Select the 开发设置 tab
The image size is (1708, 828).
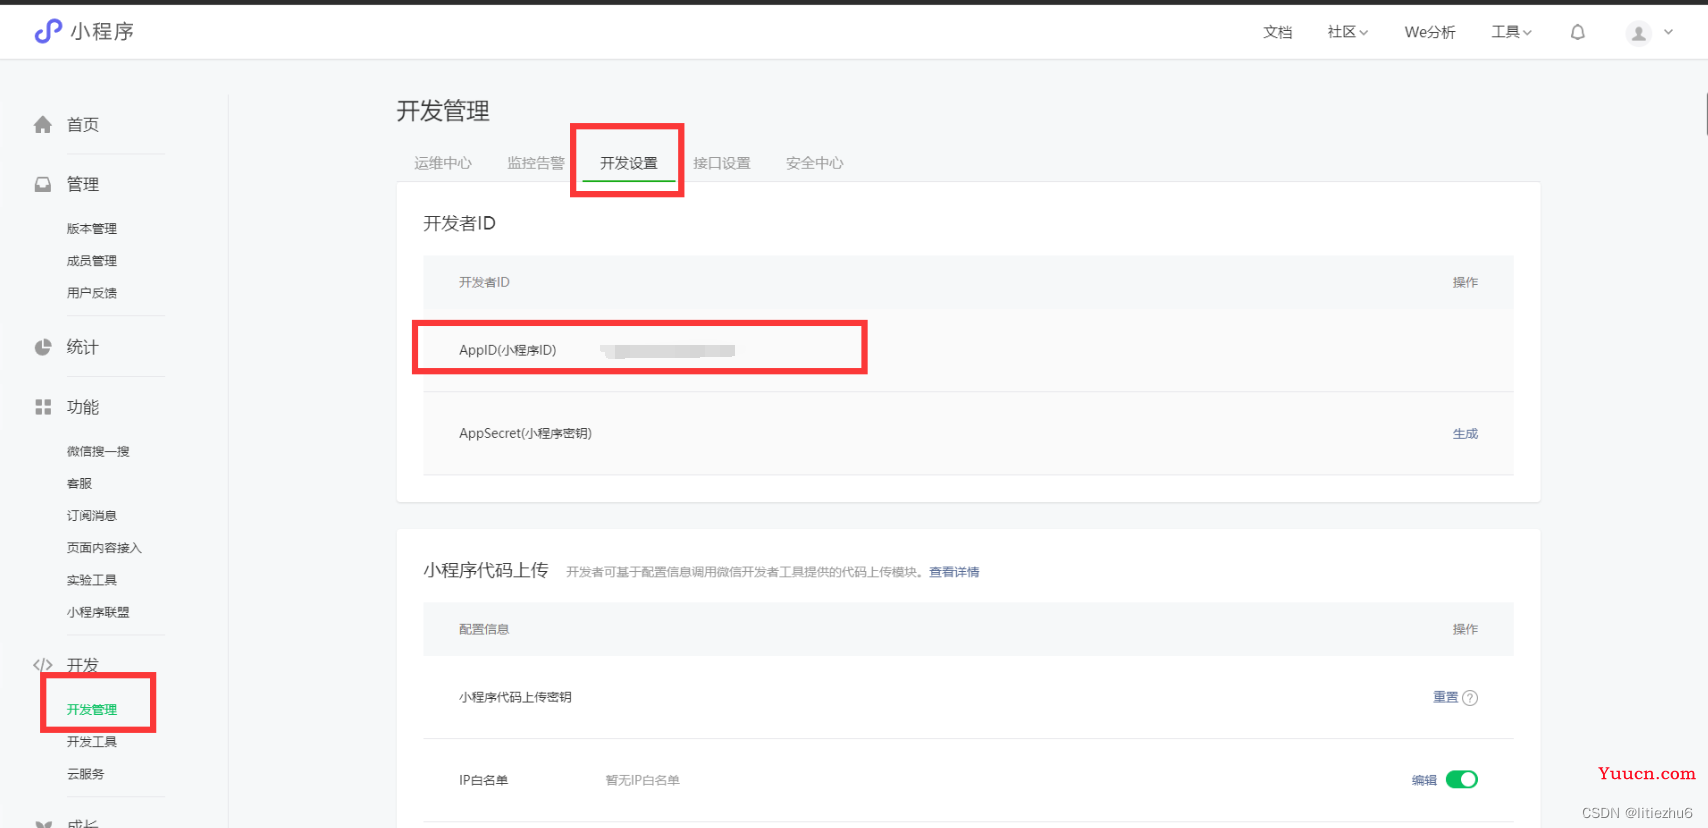coord(629,163)
